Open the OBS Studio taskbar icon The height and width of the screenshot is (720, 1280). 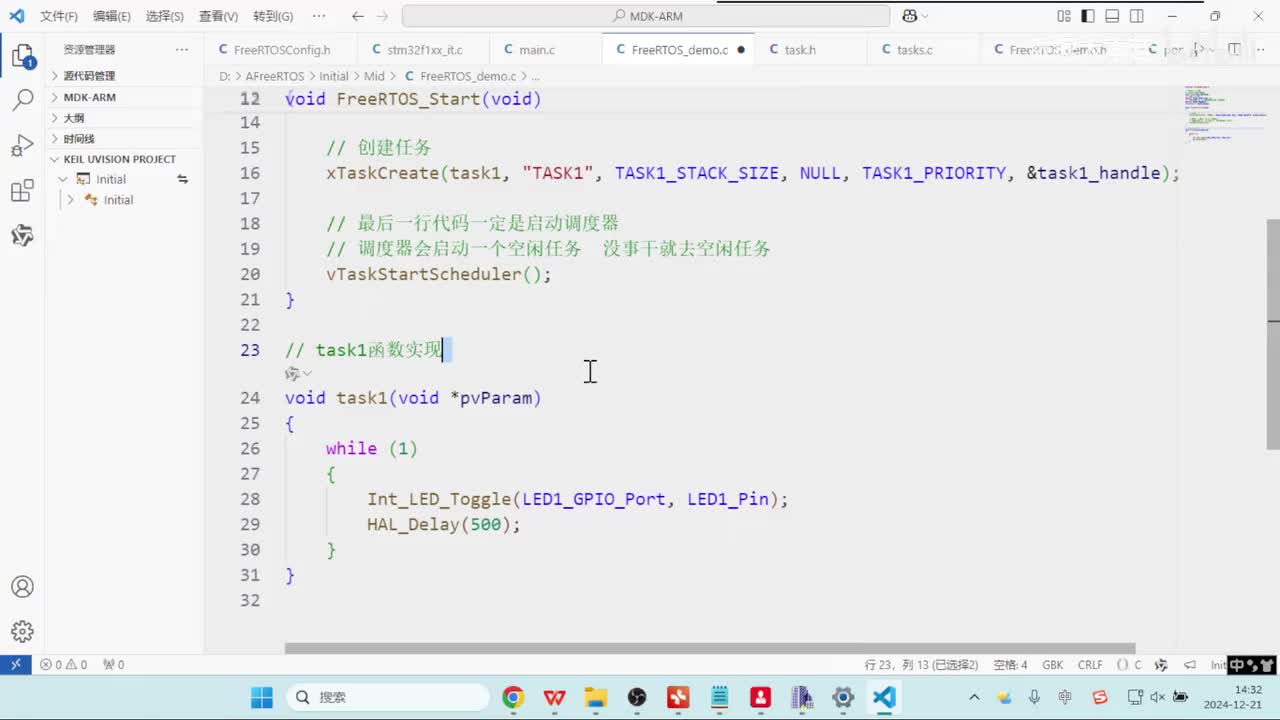tap(637, 697)
